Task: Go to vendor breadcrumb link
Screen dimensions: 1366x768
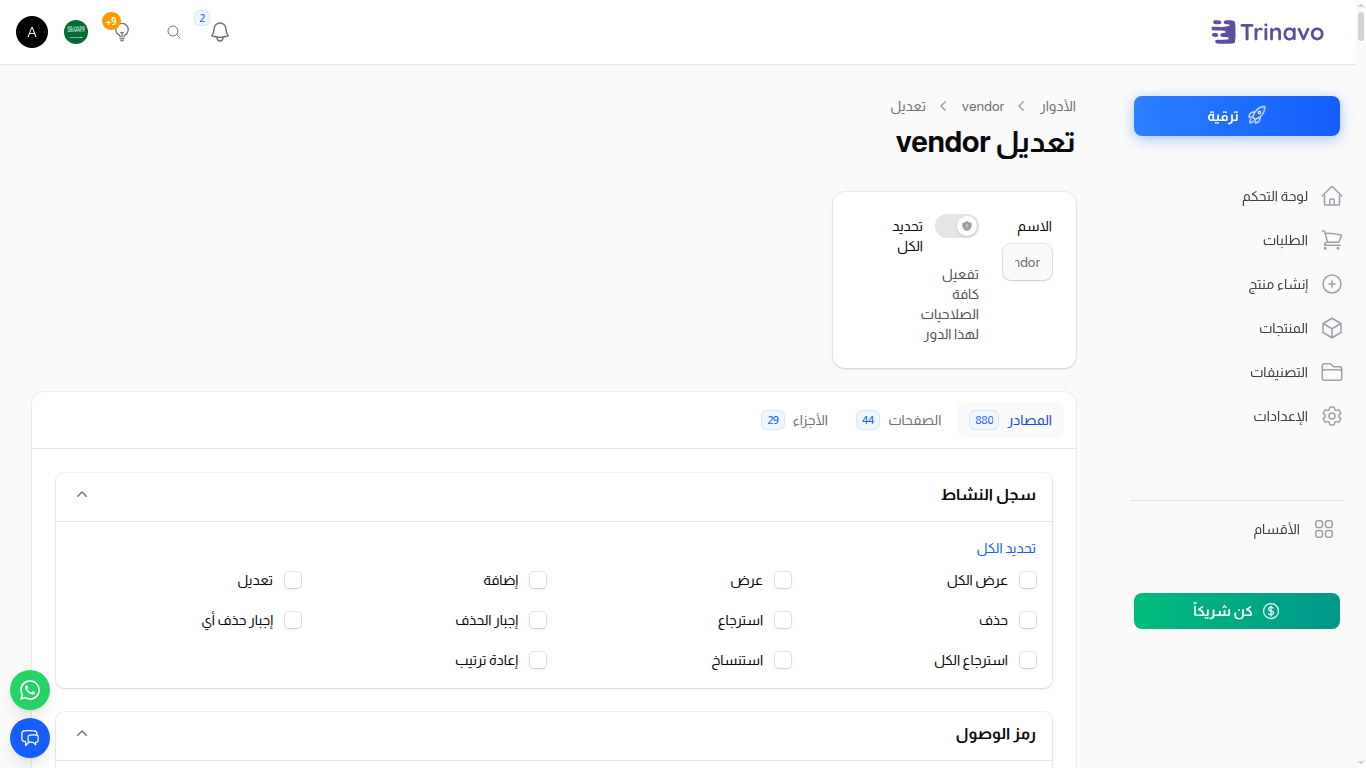Action: click(x=983, y=106)
